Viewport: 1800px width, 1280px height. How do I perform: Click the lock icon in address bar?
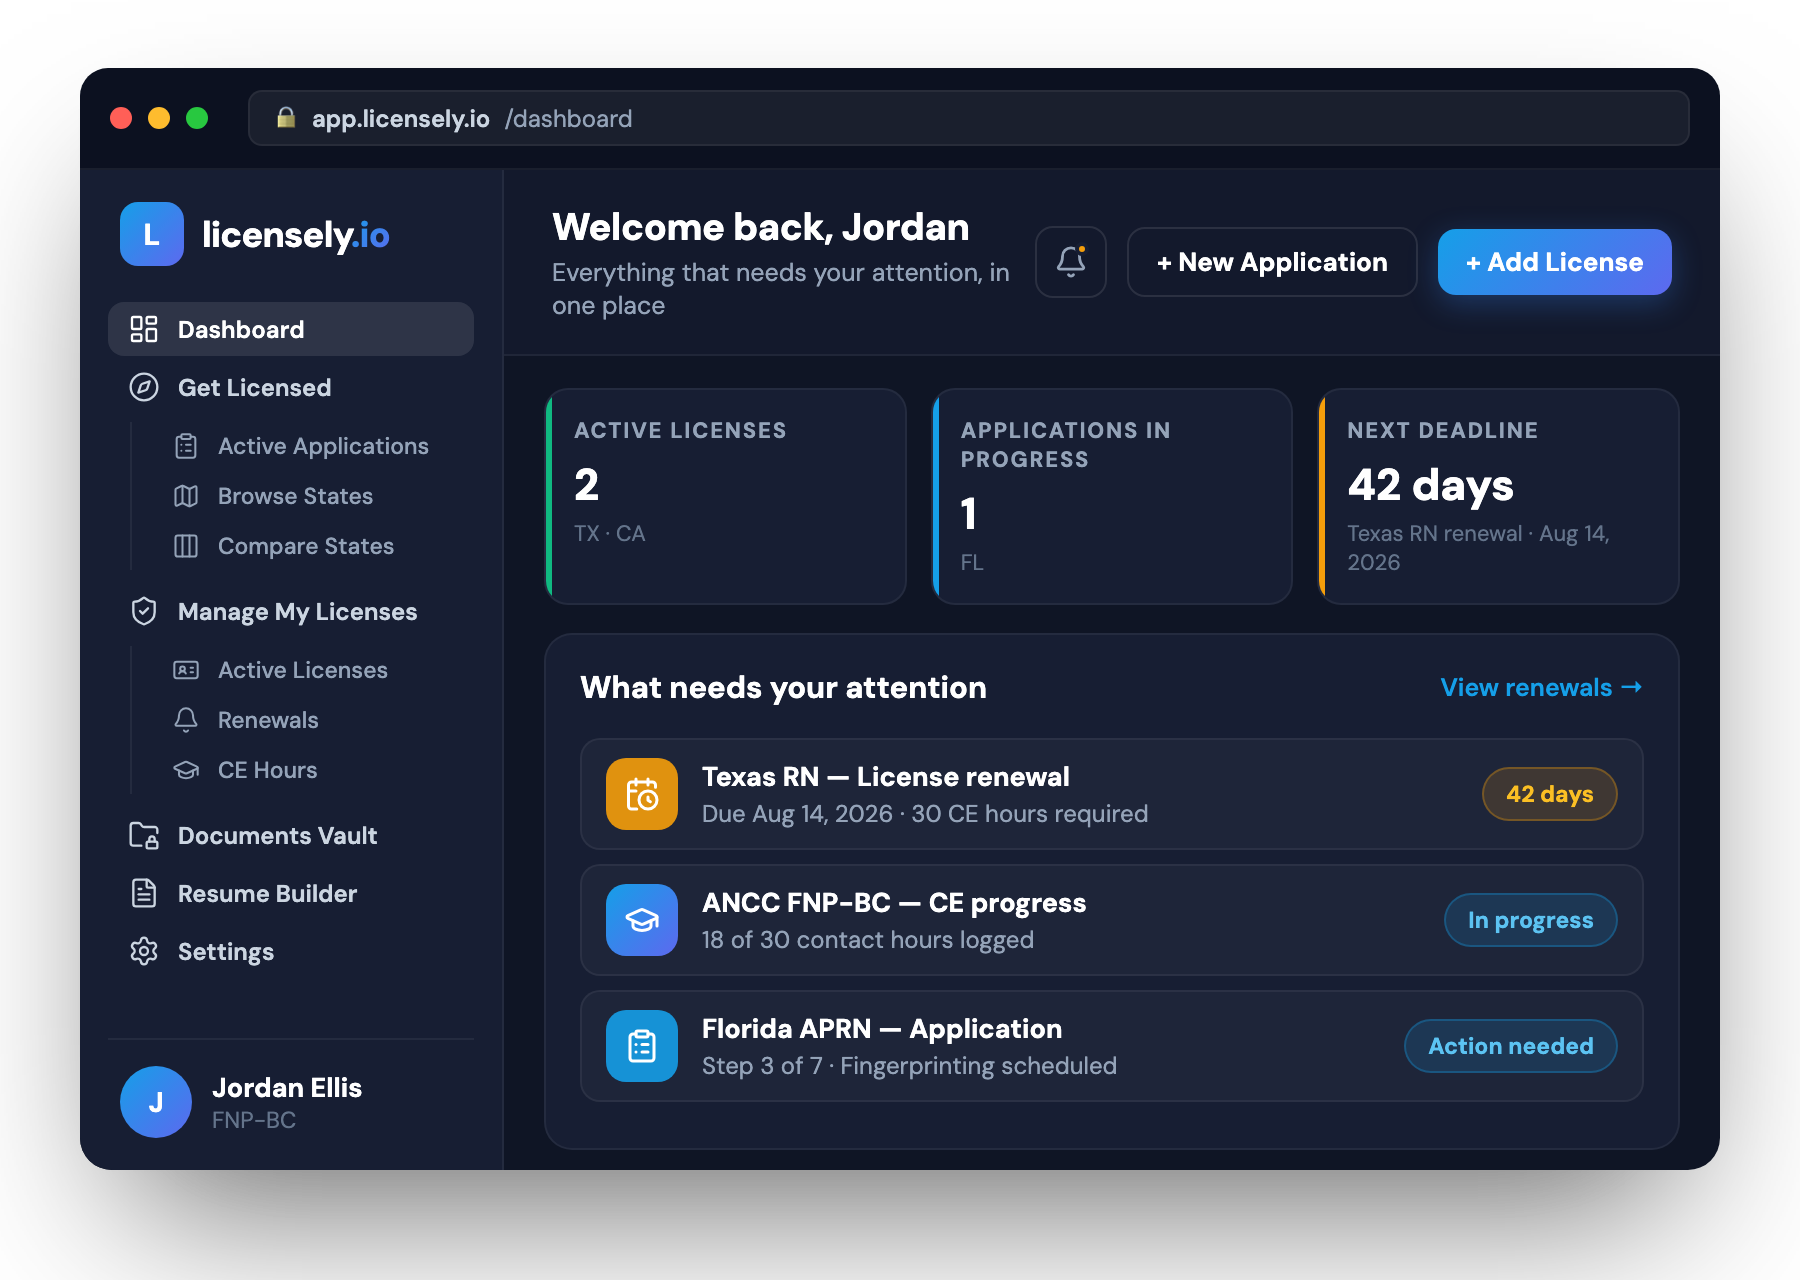(x=286, y=118)
